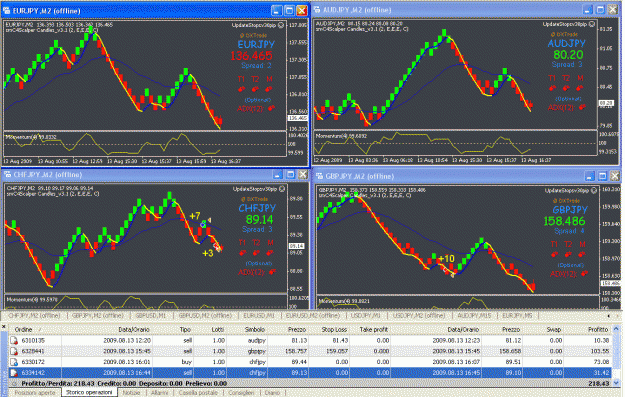Click the 103.55 profit cell
Image resolution: width=625 pixels, height=397 pixels.
(x=600, y=351)
